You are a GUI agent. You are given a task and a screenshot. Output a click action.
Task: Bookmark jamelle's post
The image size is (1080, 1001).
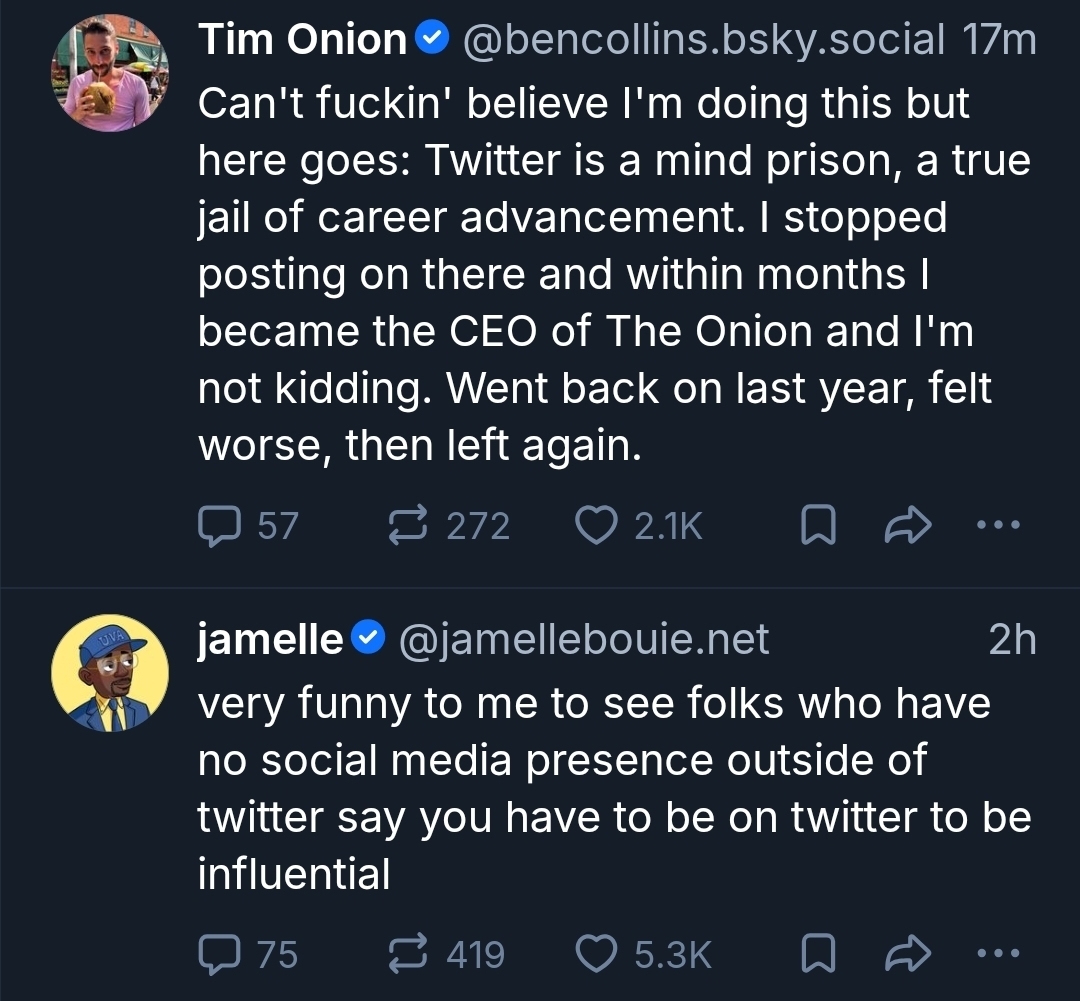[x=817, y=954]
